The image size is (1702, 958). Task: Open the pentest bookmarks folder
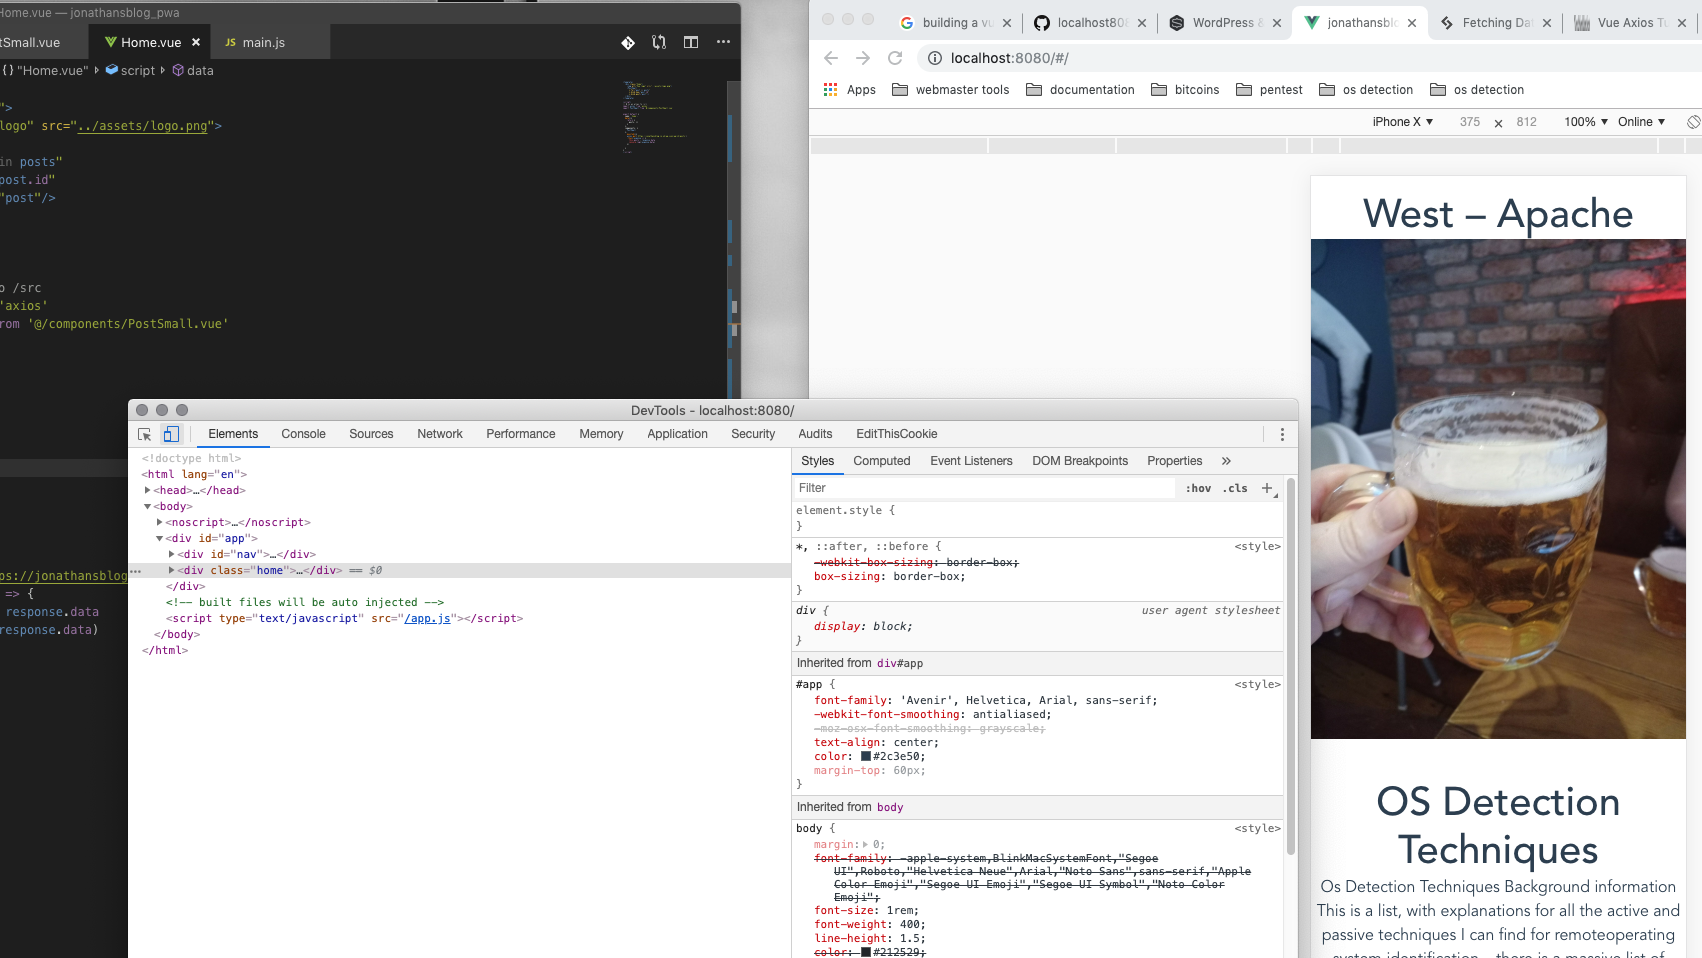(1269, 90)
